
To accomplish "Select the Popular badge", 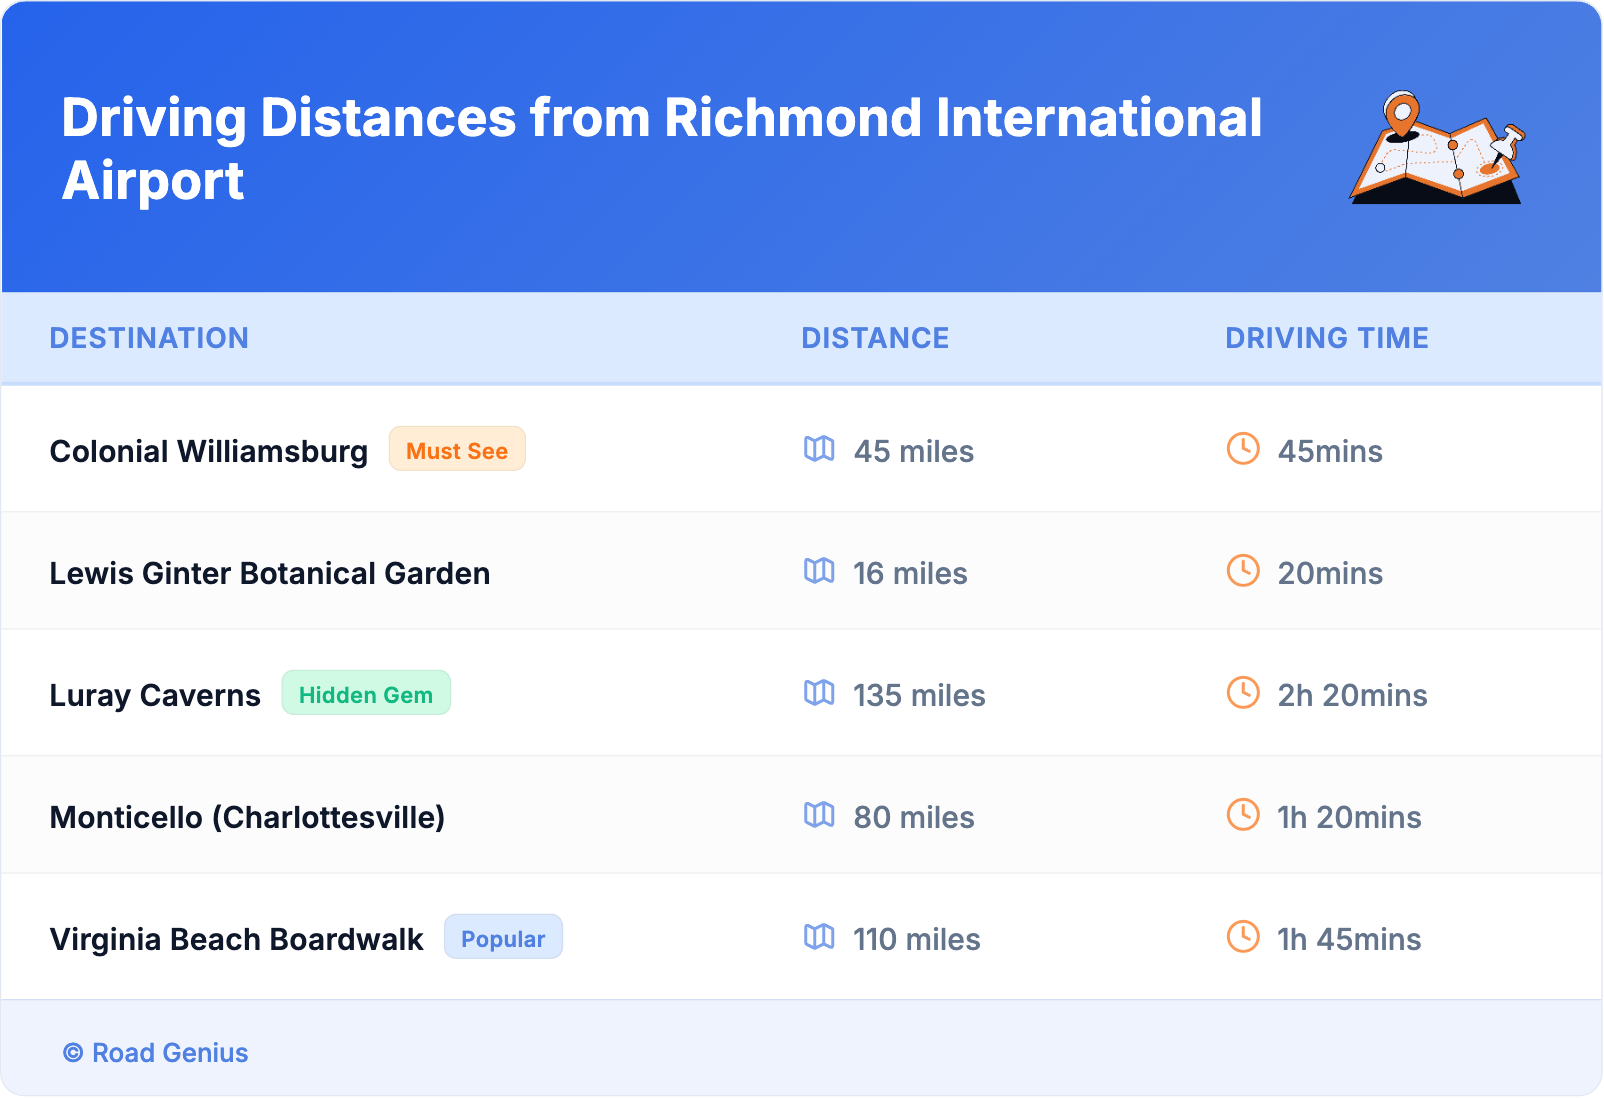I will [x=503, y=938].
